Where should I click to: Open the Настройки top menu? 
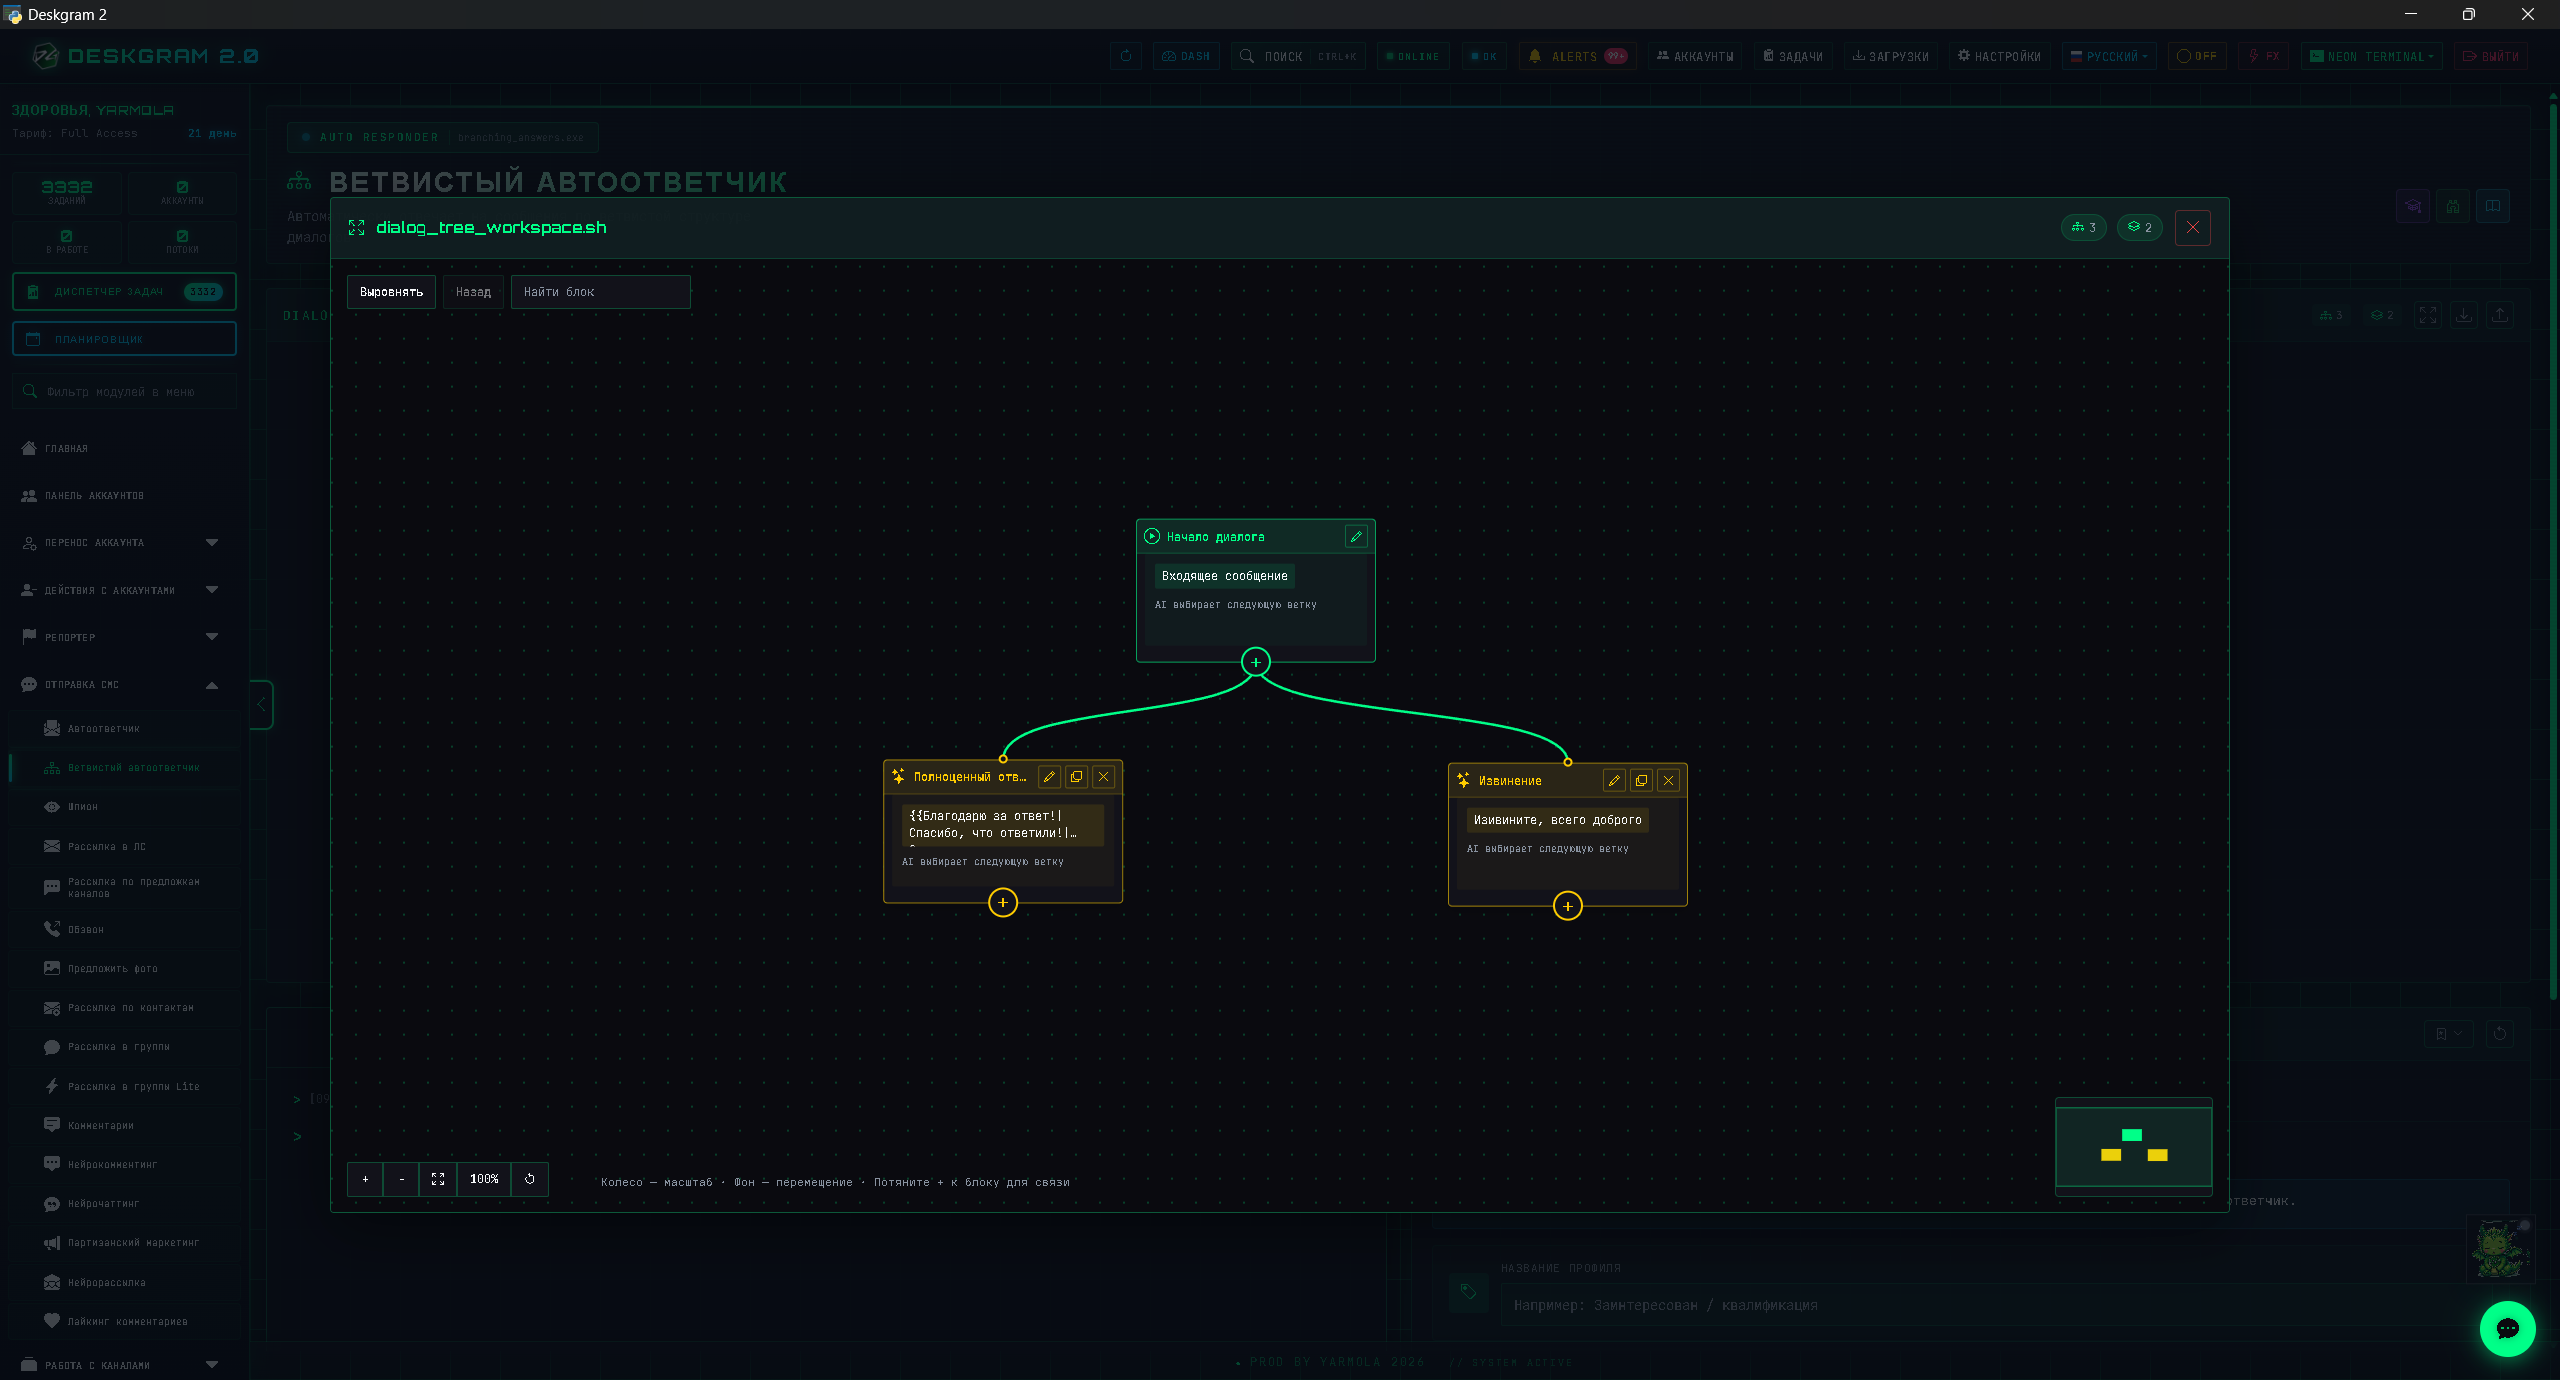pos(1999,56)
